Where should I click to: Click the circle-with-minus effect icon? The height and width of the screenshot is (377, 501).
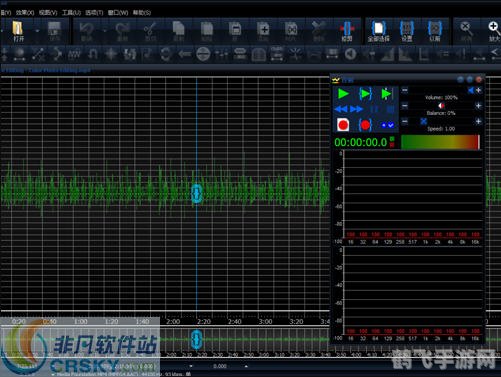click(203, 54)
